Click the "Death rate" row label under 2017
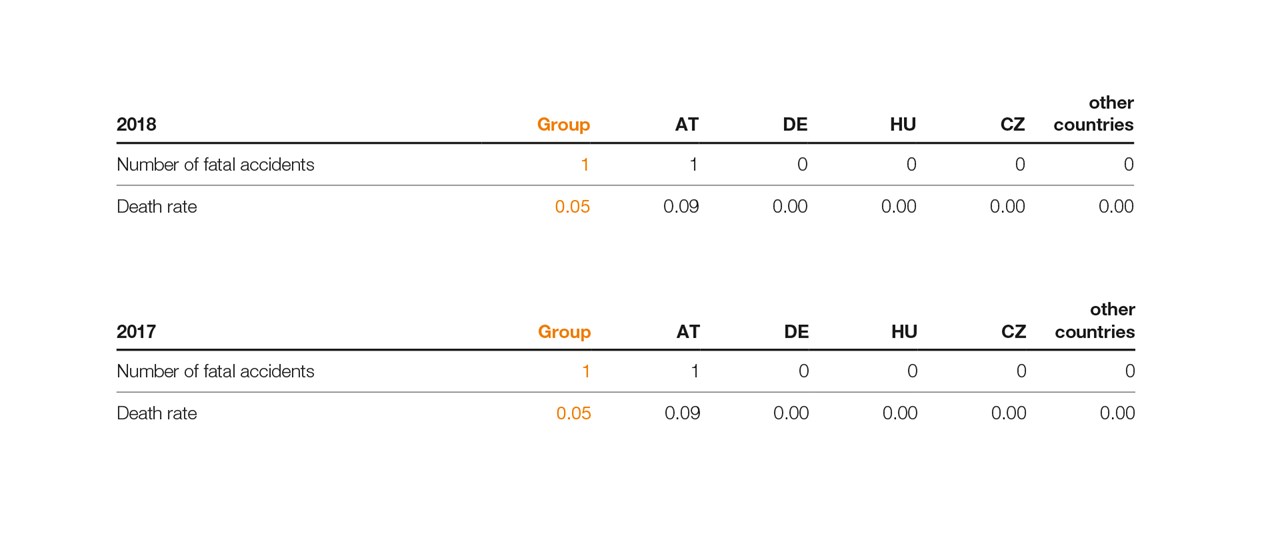Screen dimensions: 1280x534 pos(157,414)
